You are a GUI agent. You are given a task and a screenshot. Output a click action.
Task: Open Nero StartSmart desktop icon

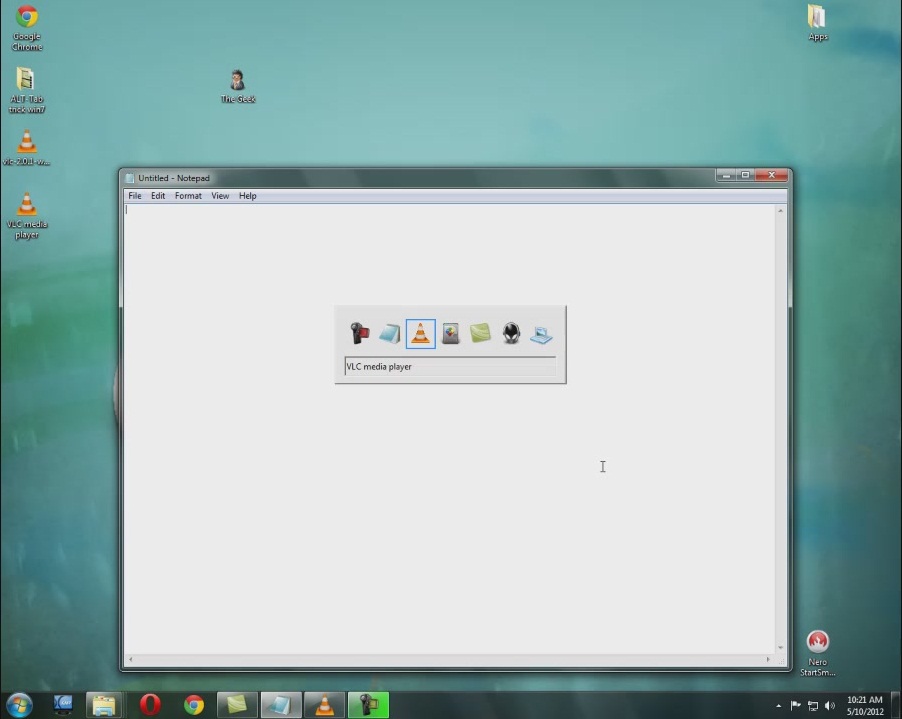click(x=818, y=641)
